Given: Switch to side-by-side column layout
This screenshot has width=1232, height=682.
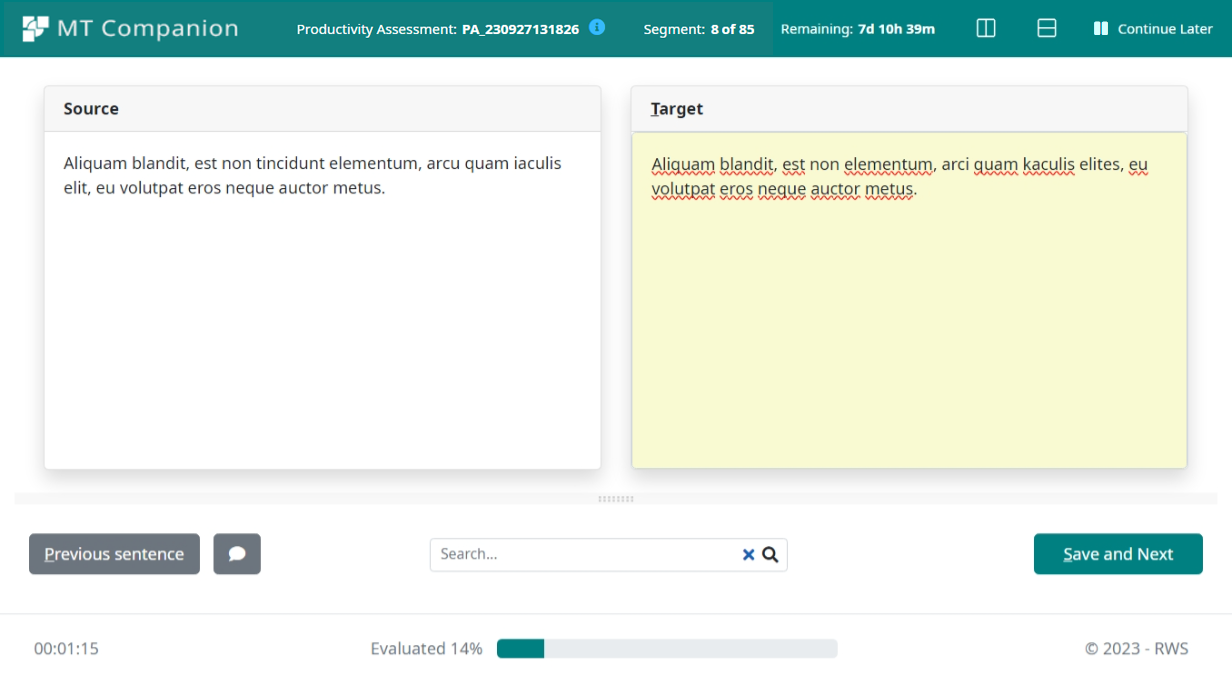Looking at the screenshot, I should coord(986,28).
